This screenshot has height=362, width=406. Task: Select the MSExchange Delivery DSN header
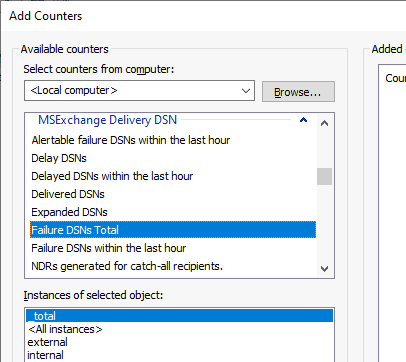[107, 120]
